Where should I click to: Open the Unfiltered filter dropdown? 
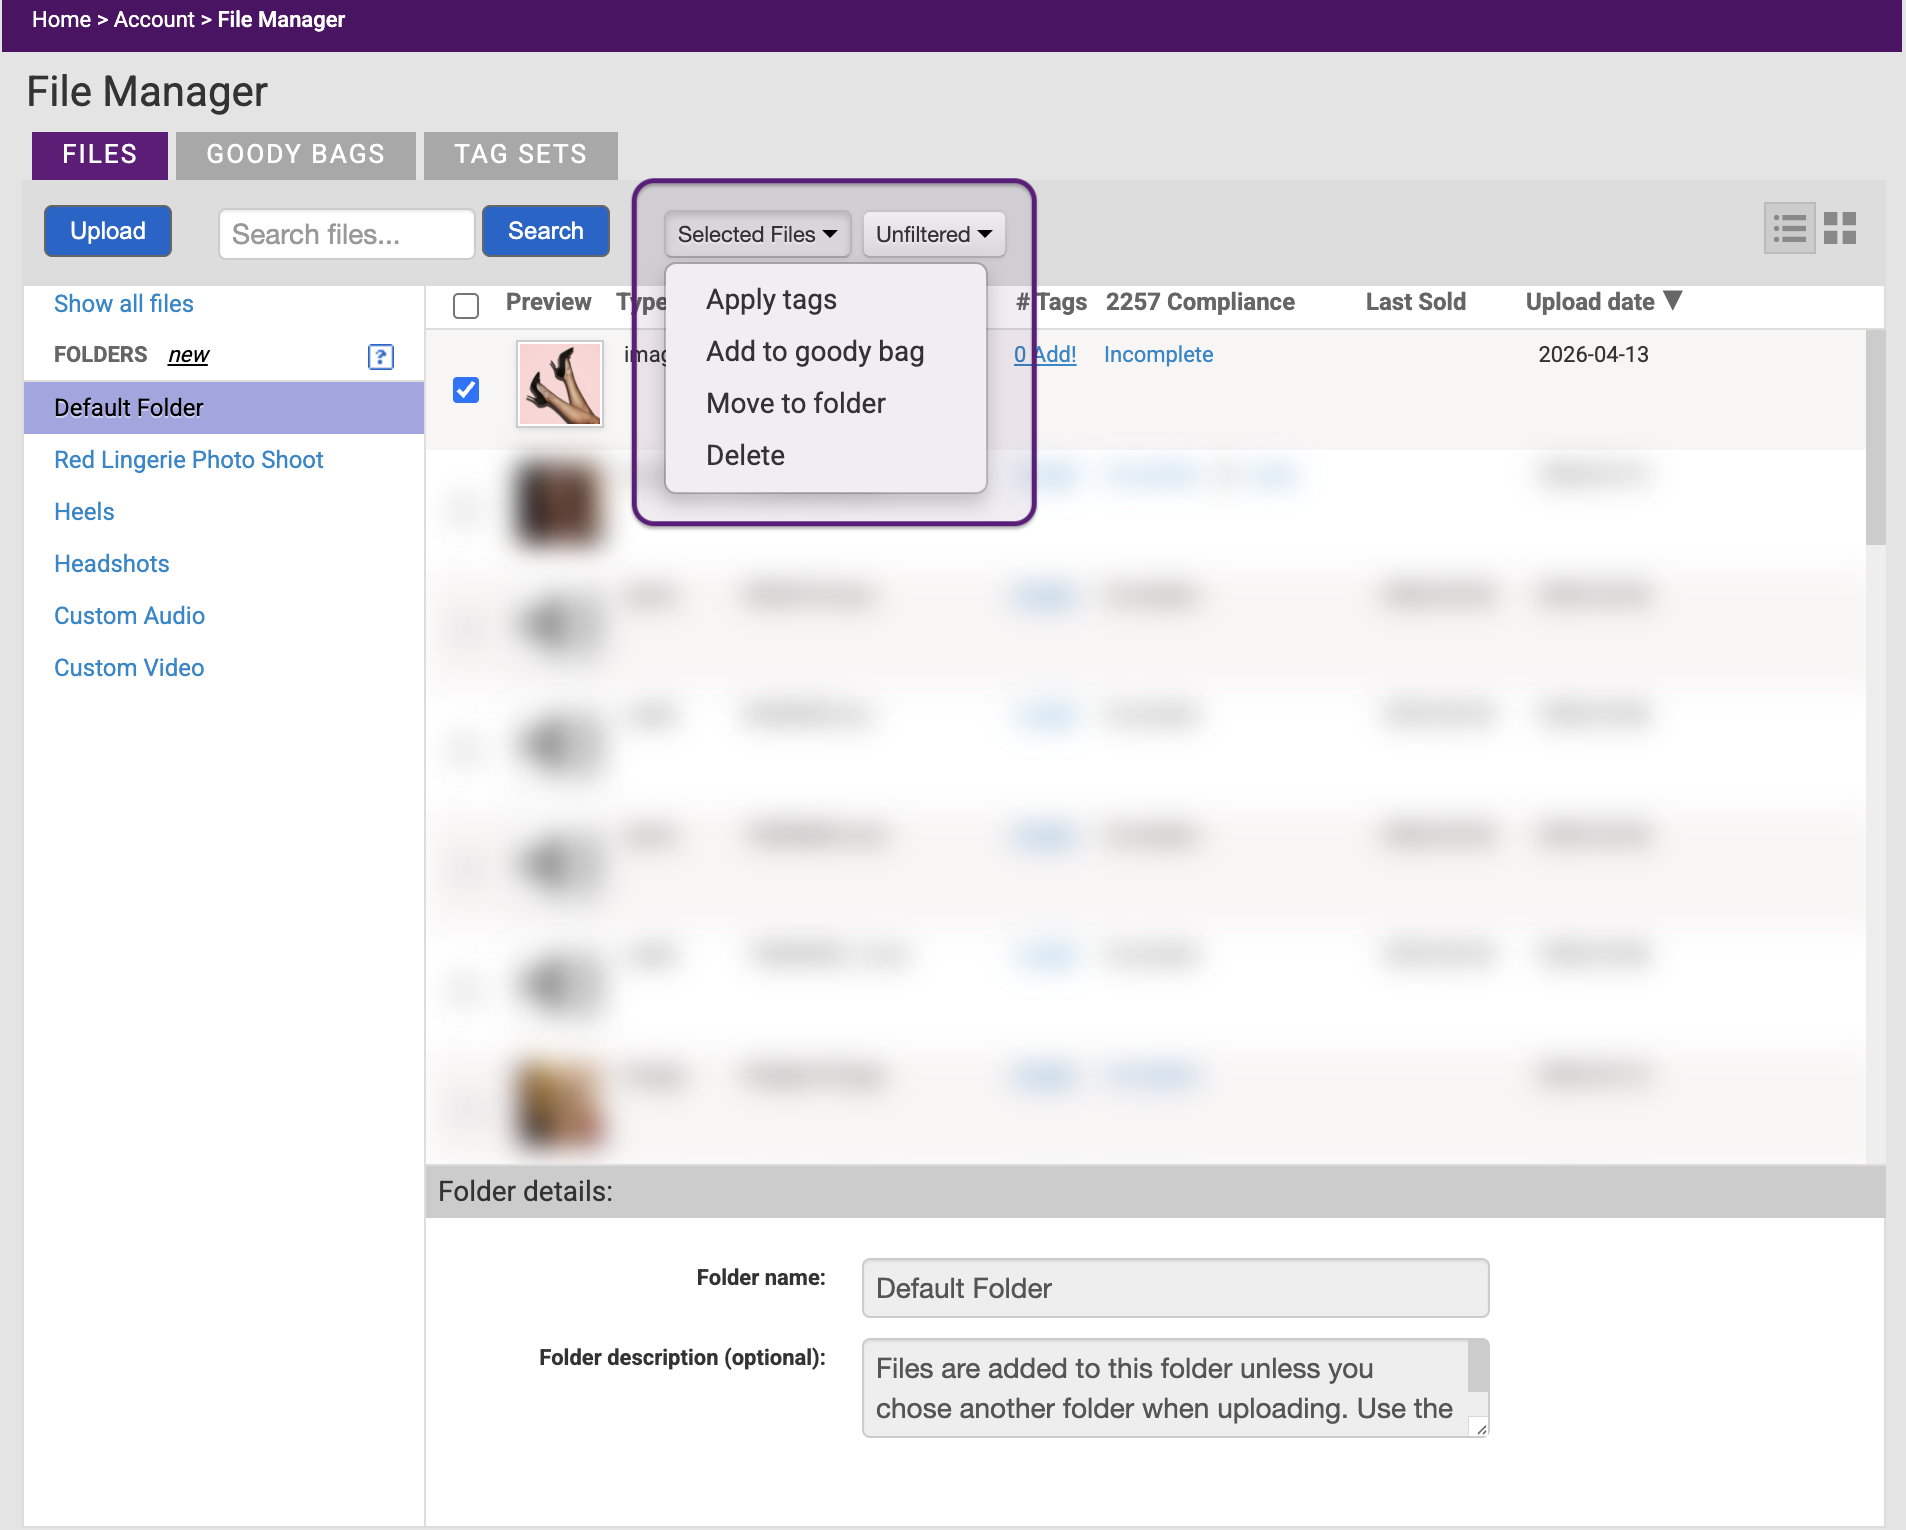point(934,234)
